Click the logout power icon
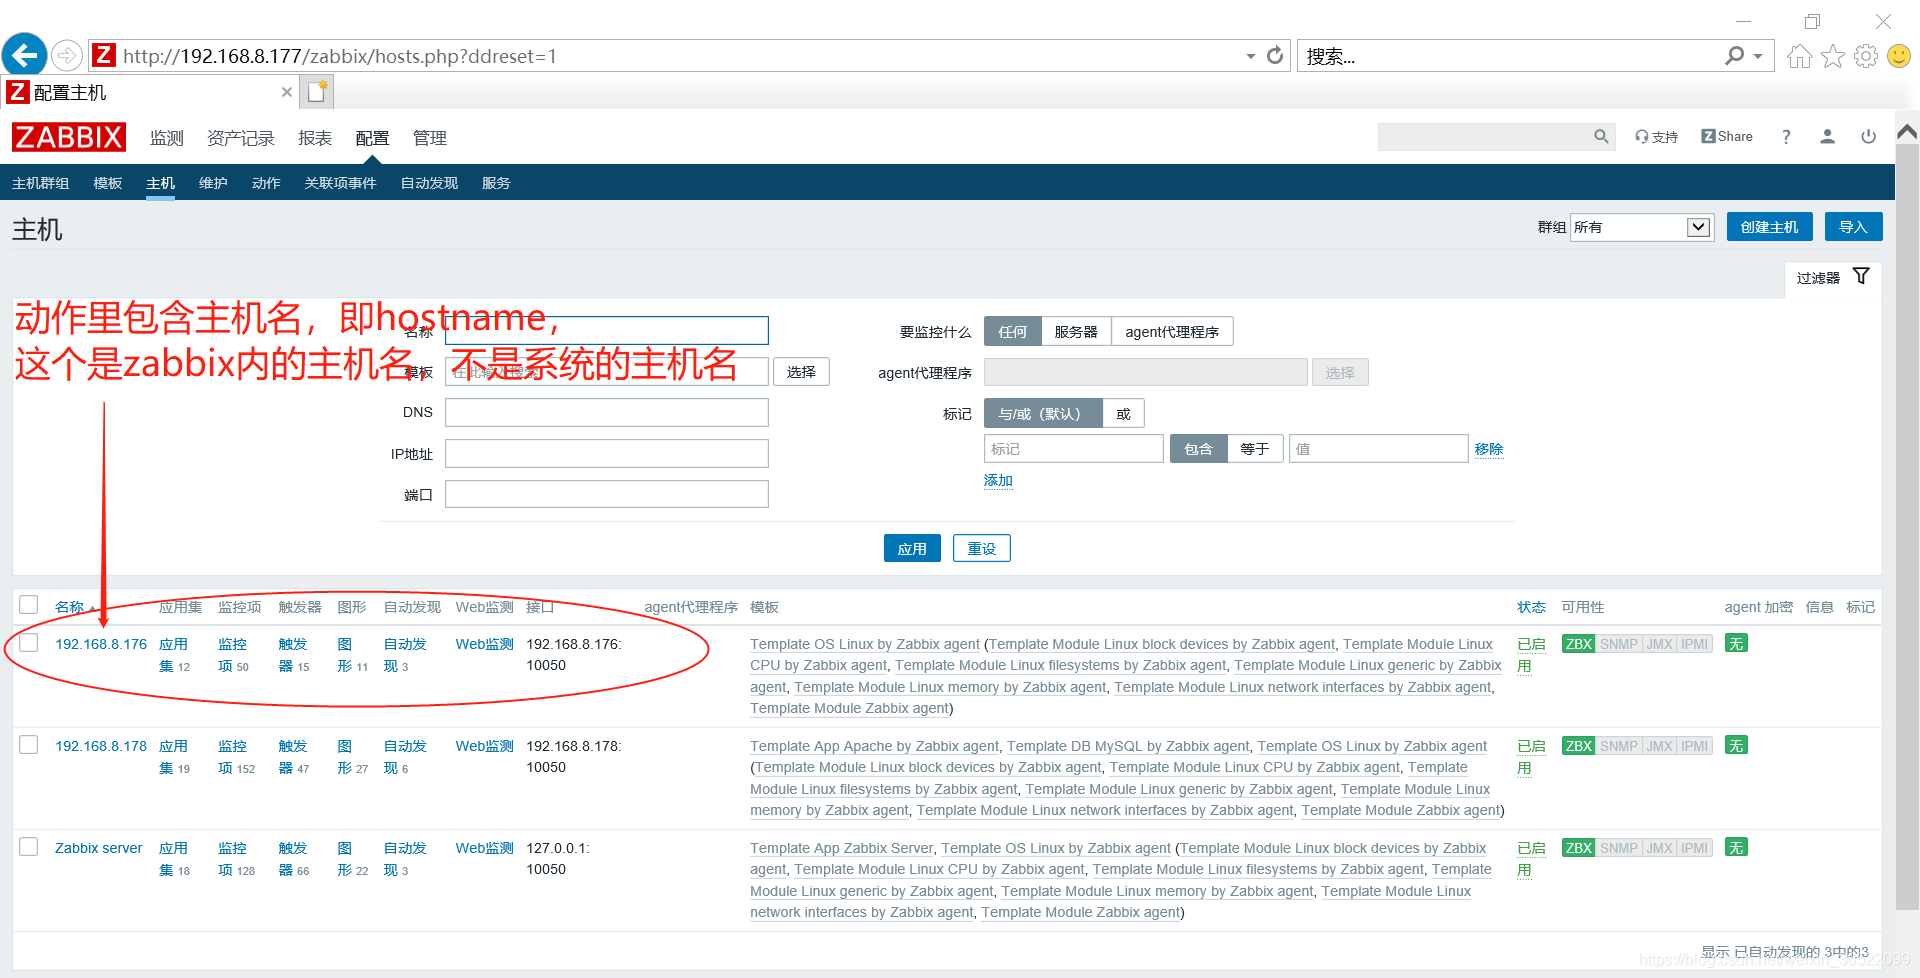 coord(1868,137)
